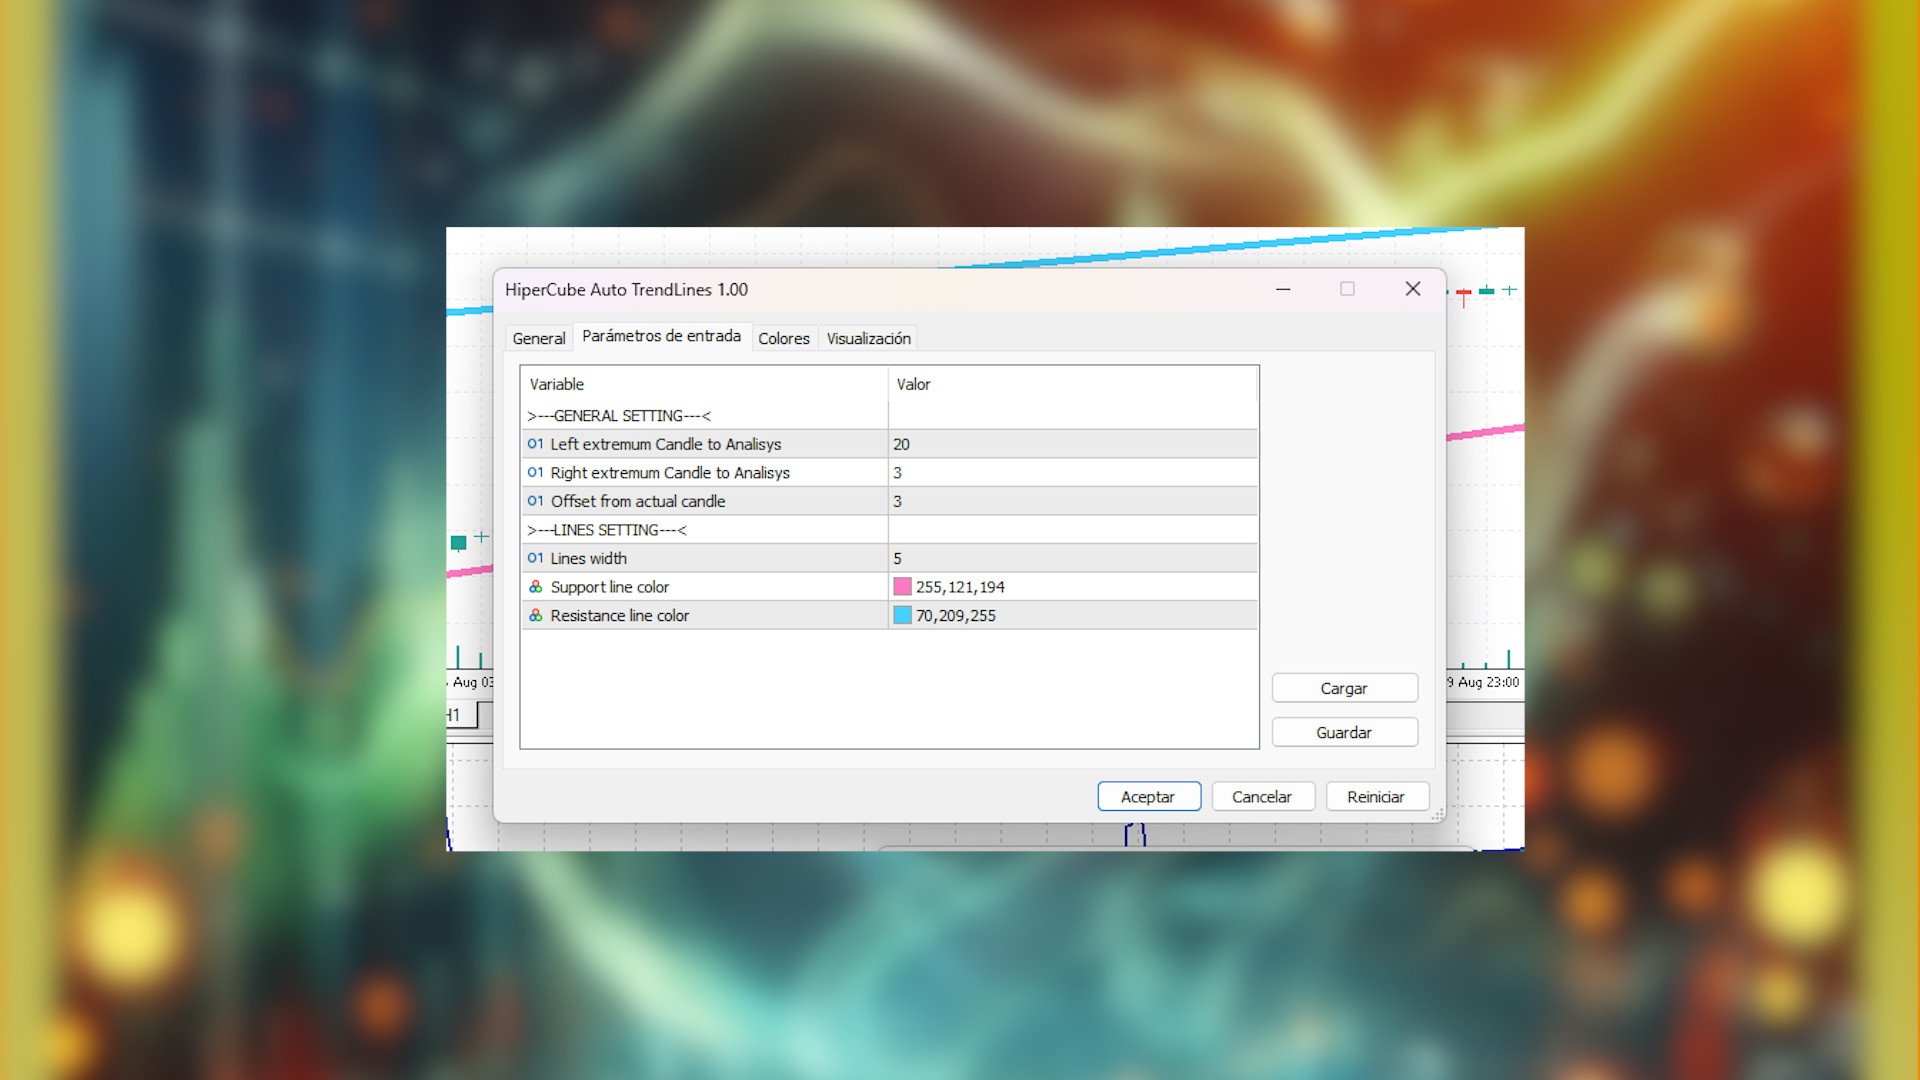Switch to the General tab
This screenshot has height=1080, width=1920.
click(538, 338)
